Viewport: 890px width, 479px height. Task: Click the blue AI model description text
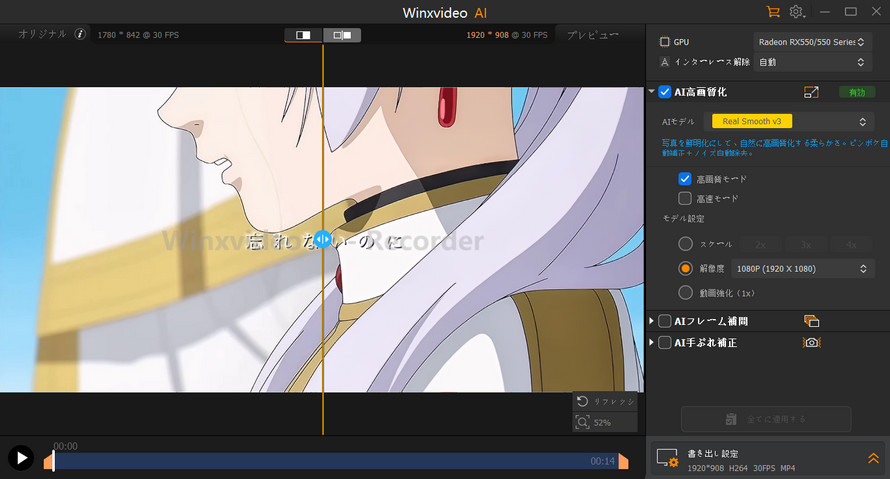click(774, 148)
